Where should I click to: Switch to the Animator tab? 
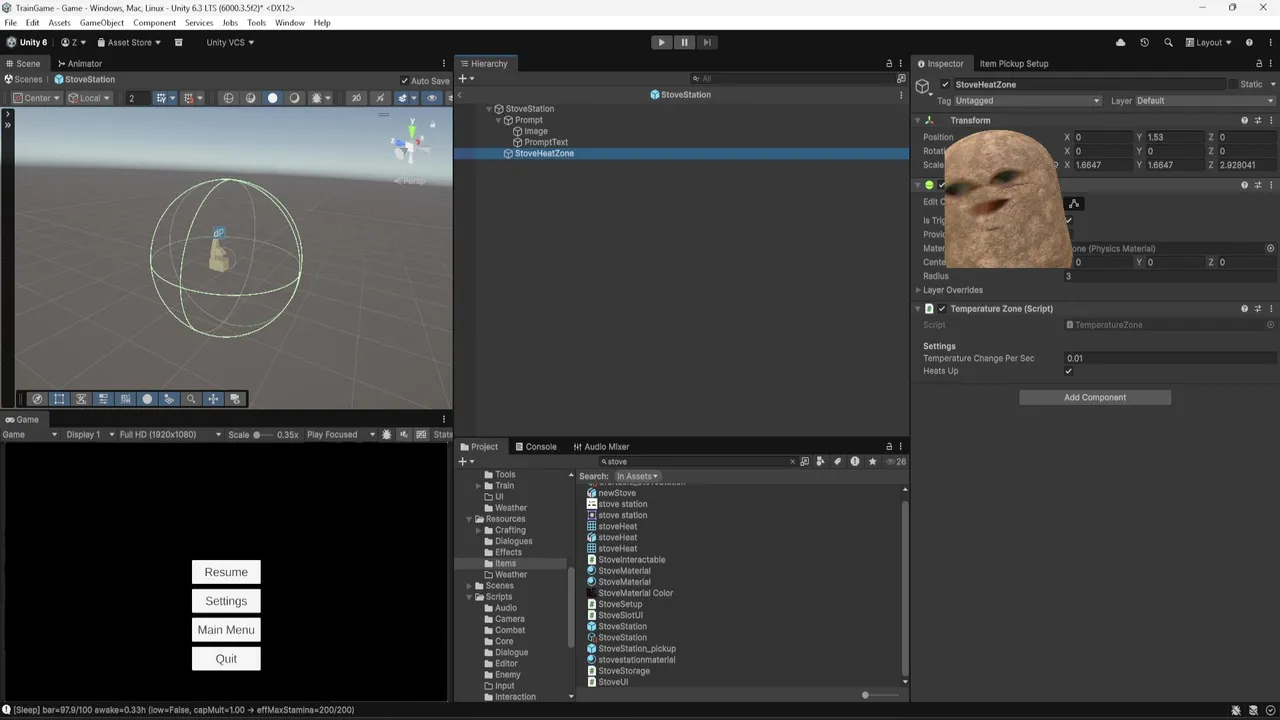[x=80, y=63]
